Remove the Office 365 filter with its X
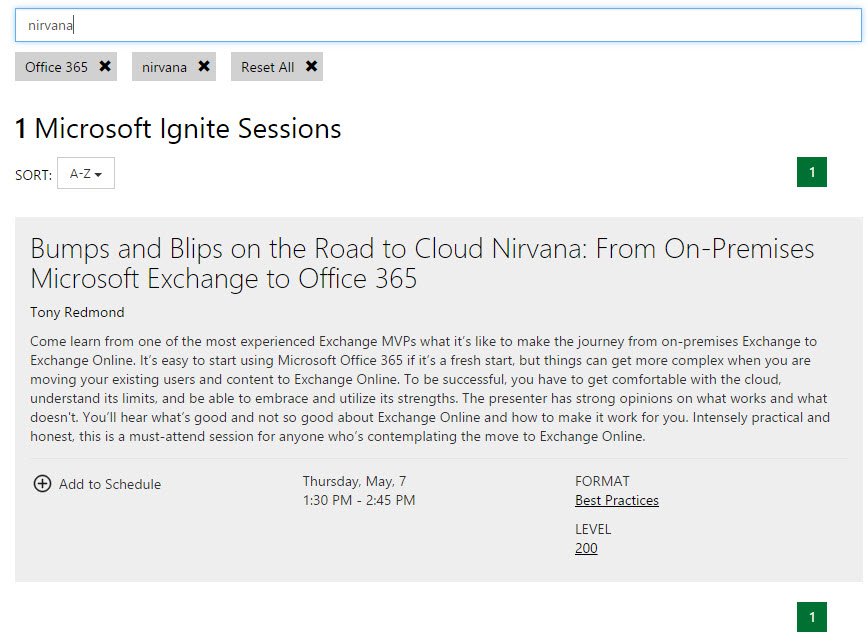This screenshot has height=644, width=868. (105, 67)
